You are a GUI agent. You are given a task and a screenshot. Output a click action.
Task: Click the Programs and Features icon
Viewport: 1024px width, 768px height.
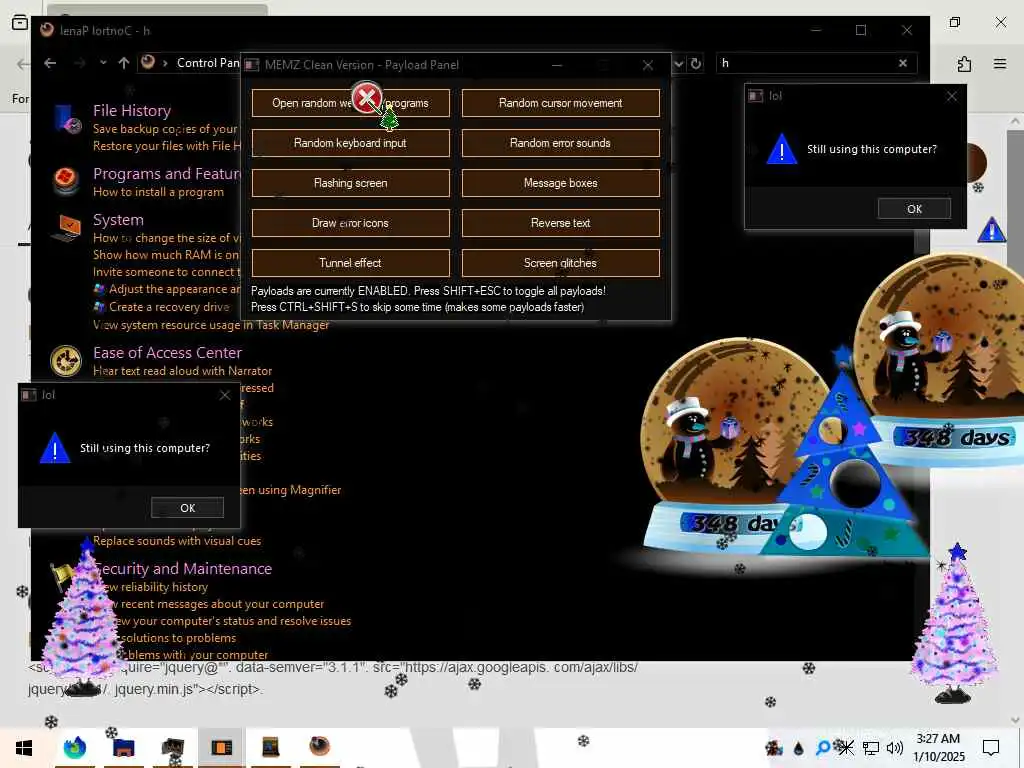(x=66, y=181)
